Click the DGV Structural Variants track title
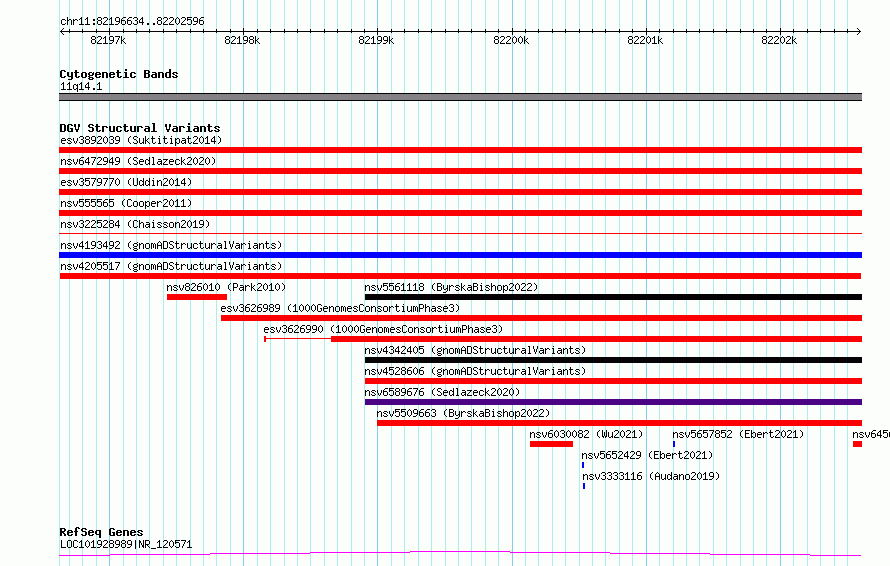 (x=140, y=128)
